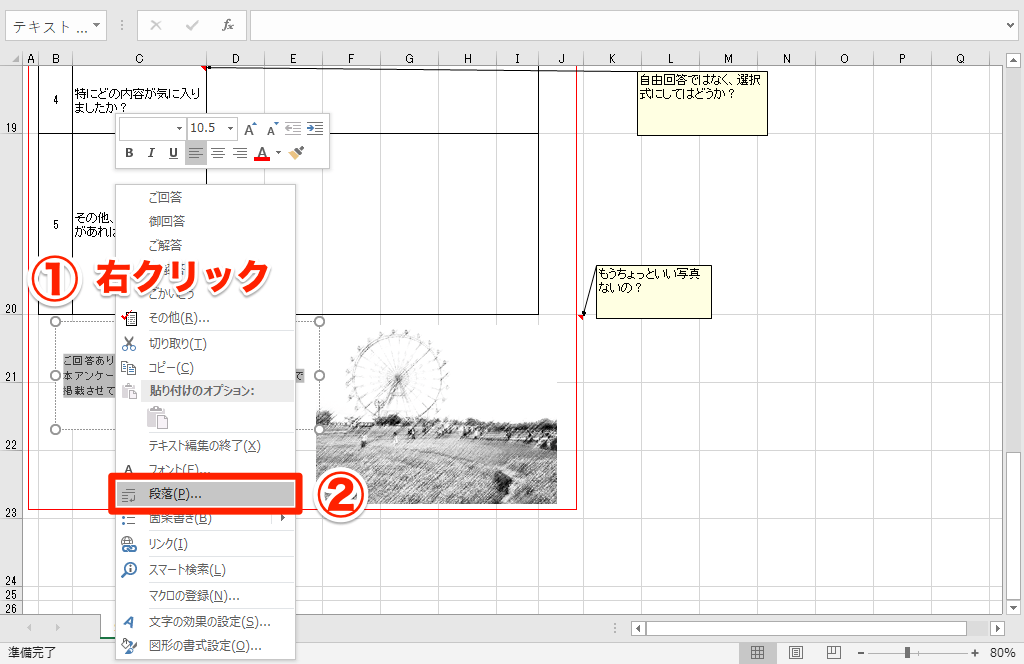Confirm entry with the check mark button

click(192, 25)
